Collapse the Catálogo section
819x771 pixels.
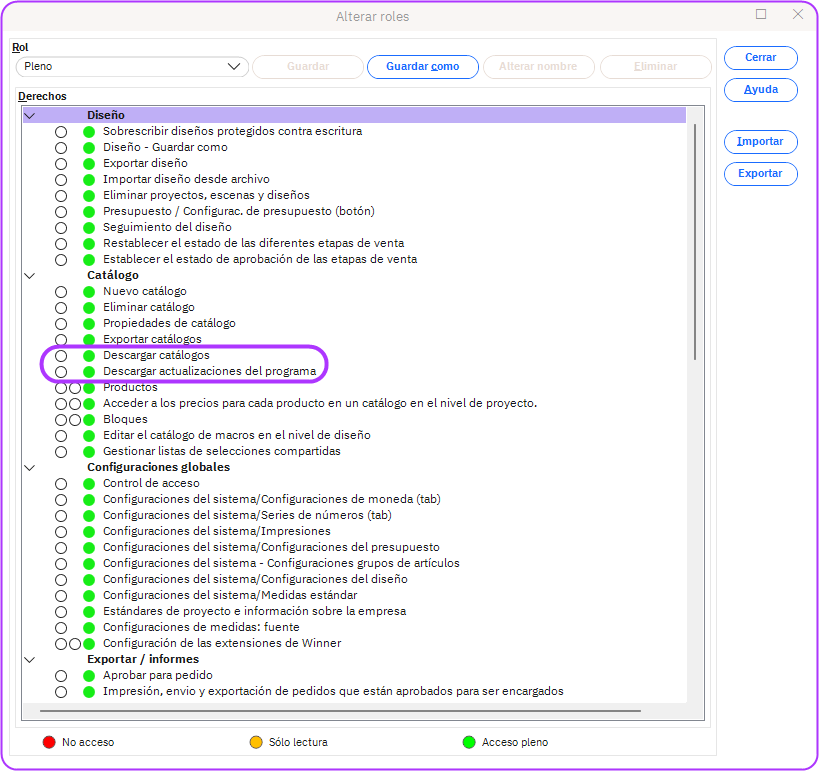[30, 275]
